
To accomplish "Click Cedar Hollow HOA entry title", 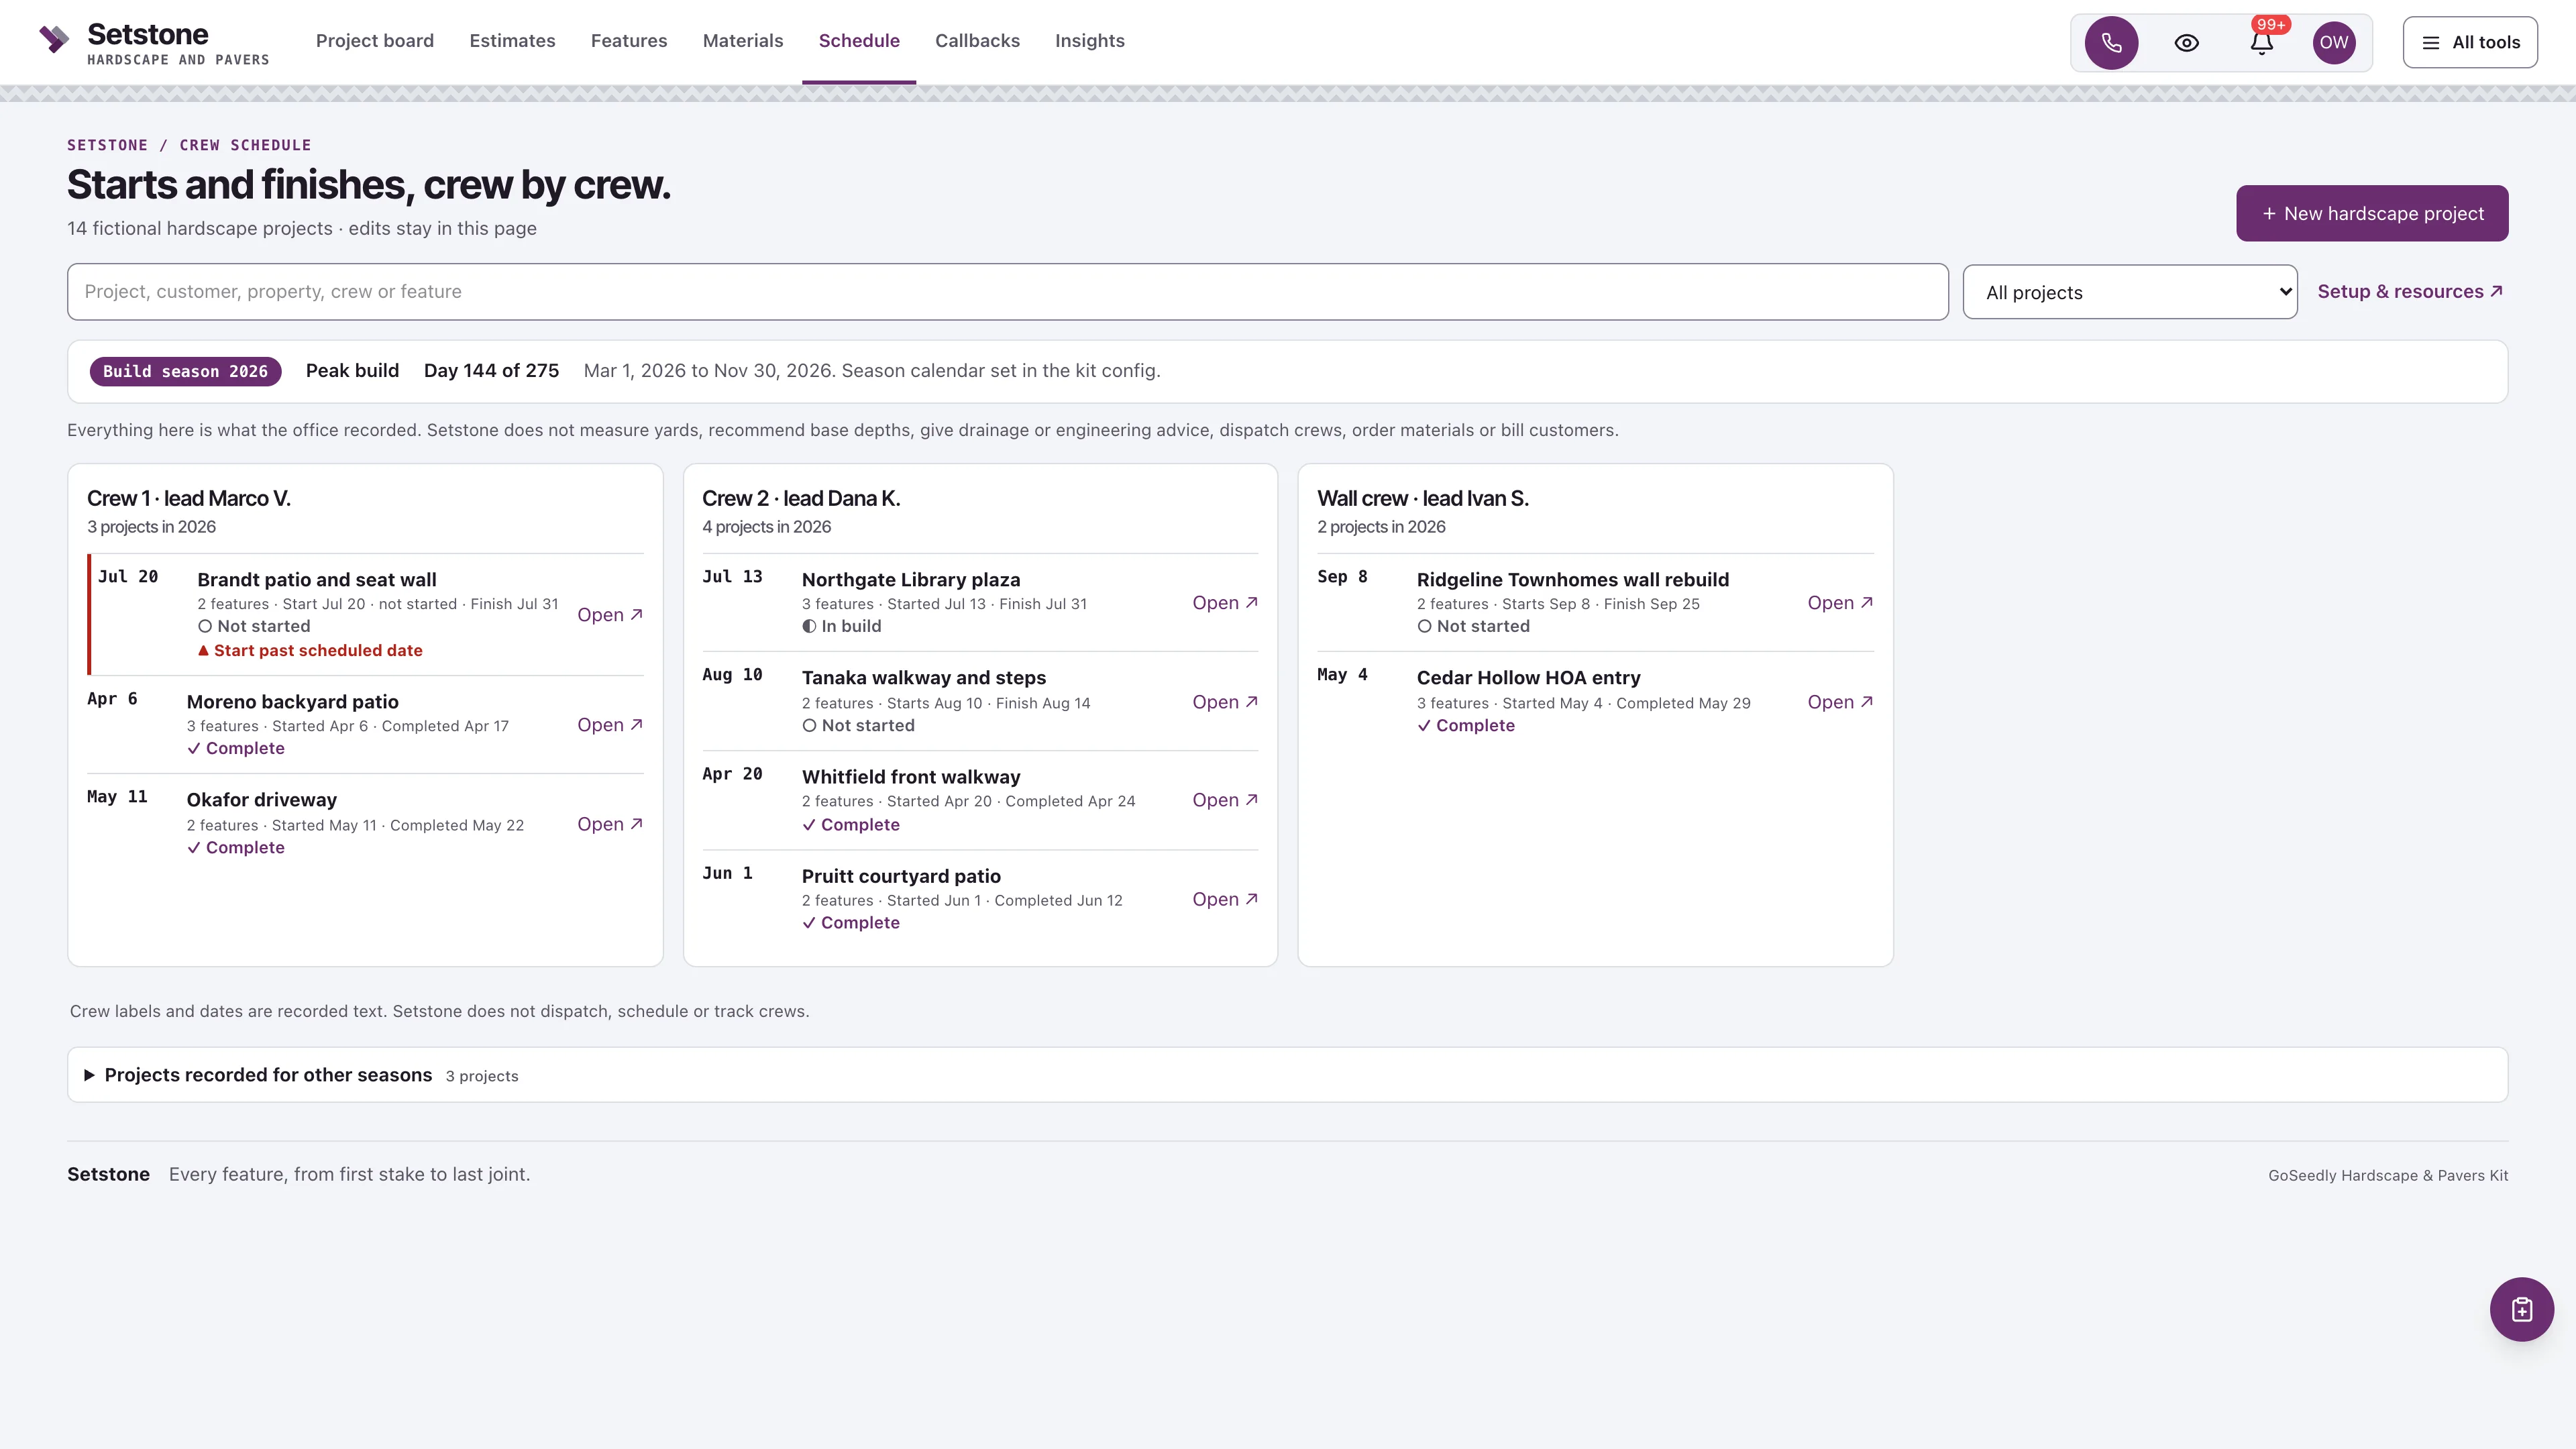I will pos(1528,678).
